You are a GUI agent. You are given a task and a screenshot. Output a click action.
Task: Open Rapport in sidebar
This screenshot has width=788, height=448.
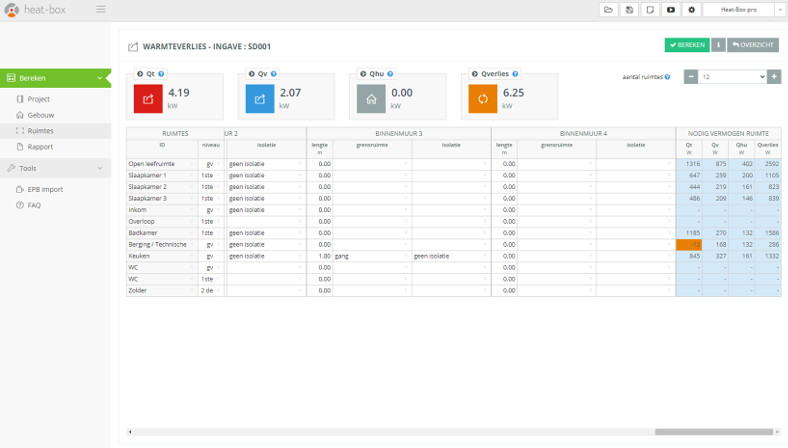coord(40,146)
